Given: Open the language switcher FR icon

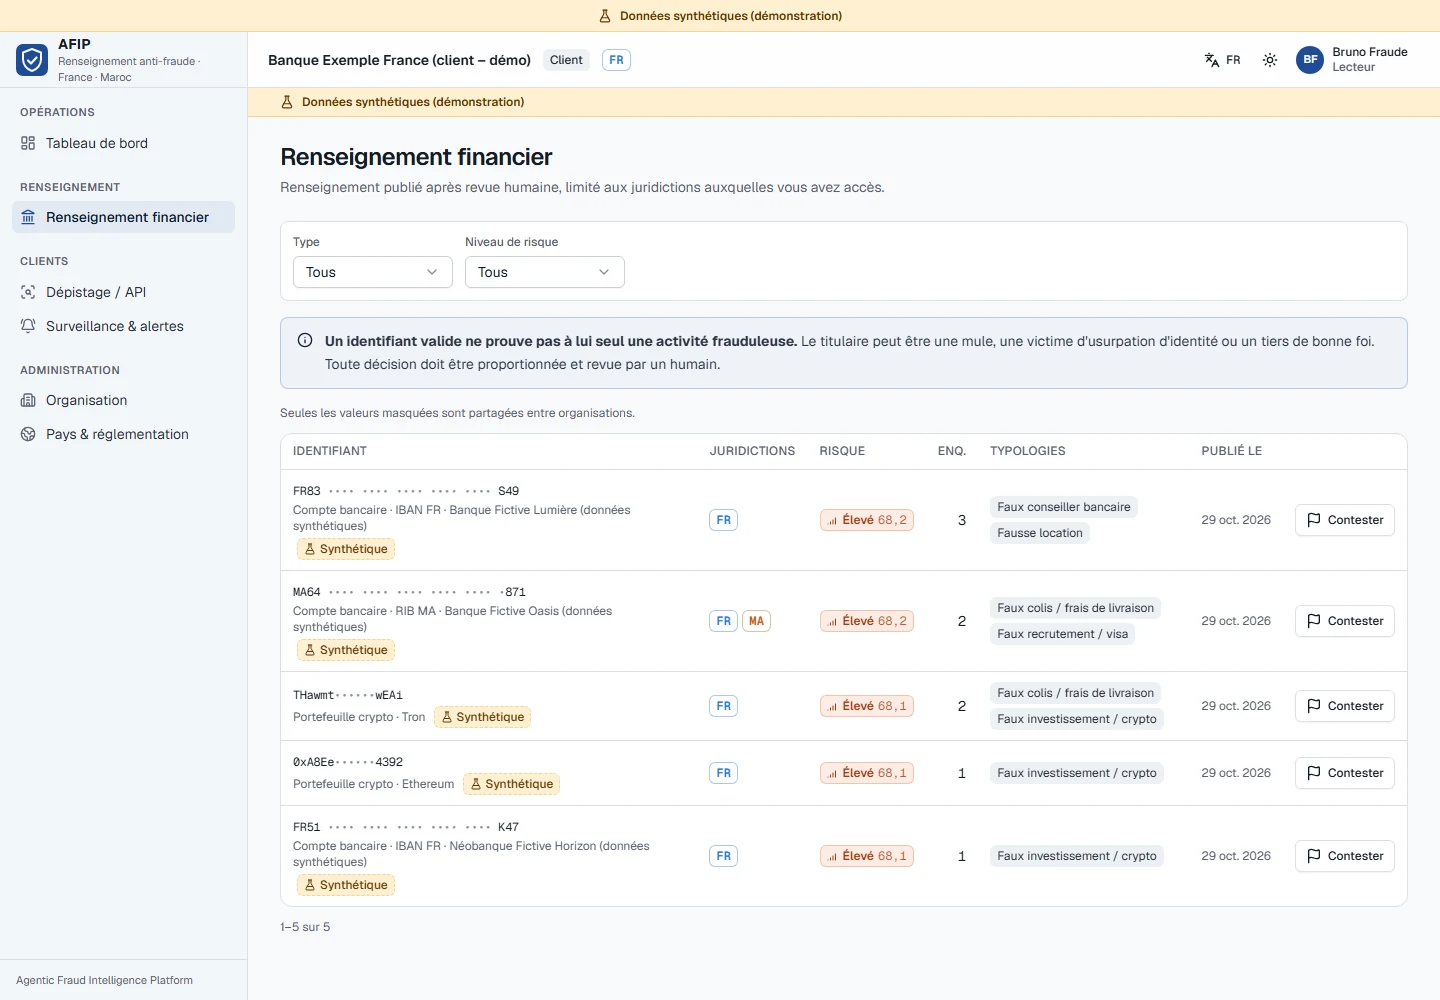Looking at the screenshot, I should click(x=1212, y=60).
